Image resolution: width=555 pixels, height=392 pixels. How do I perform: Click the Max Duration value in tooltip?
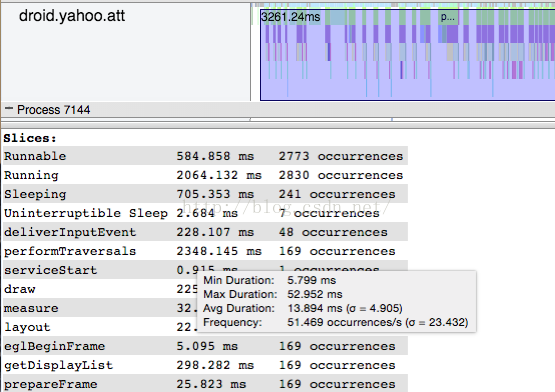tap(315, 294)
